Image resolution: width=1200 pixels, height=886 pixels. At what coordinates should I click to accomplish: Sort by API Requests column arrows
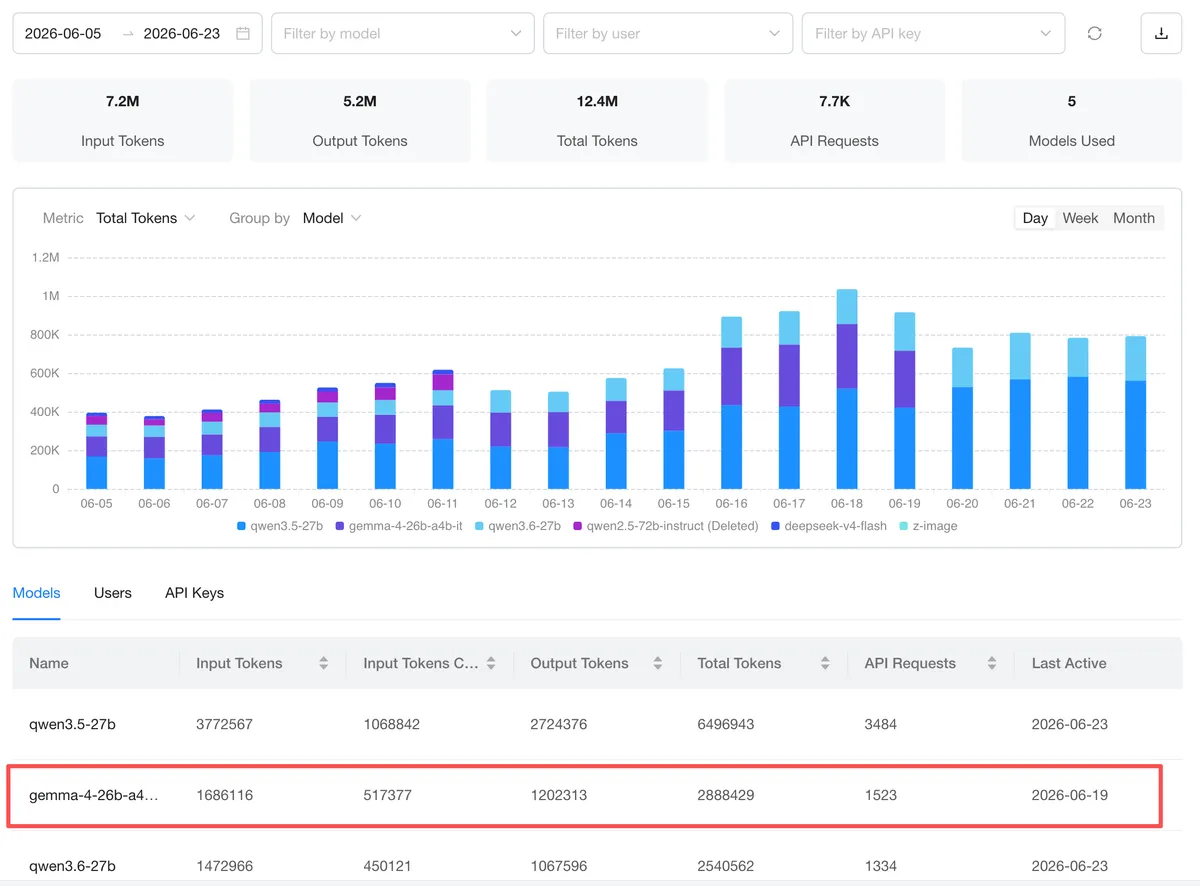tap(991, 663)
